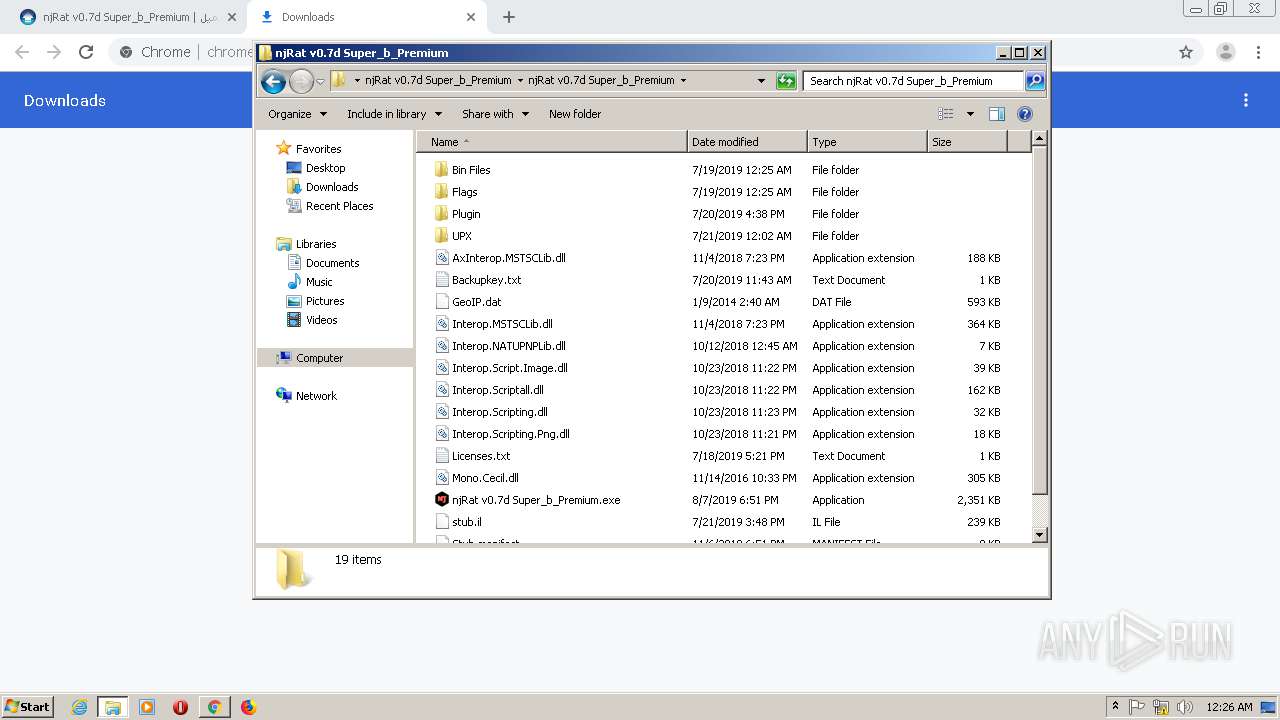1280x720 pixels.
Task: Select Favorites in navigation pane
Action: (x=318, y=149)
